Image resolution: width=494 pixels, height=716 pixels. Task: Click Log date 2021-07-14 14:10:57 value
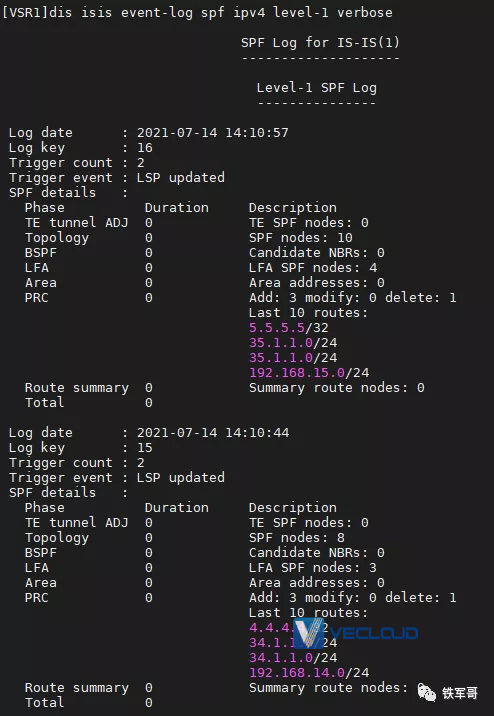pos(213,133)
